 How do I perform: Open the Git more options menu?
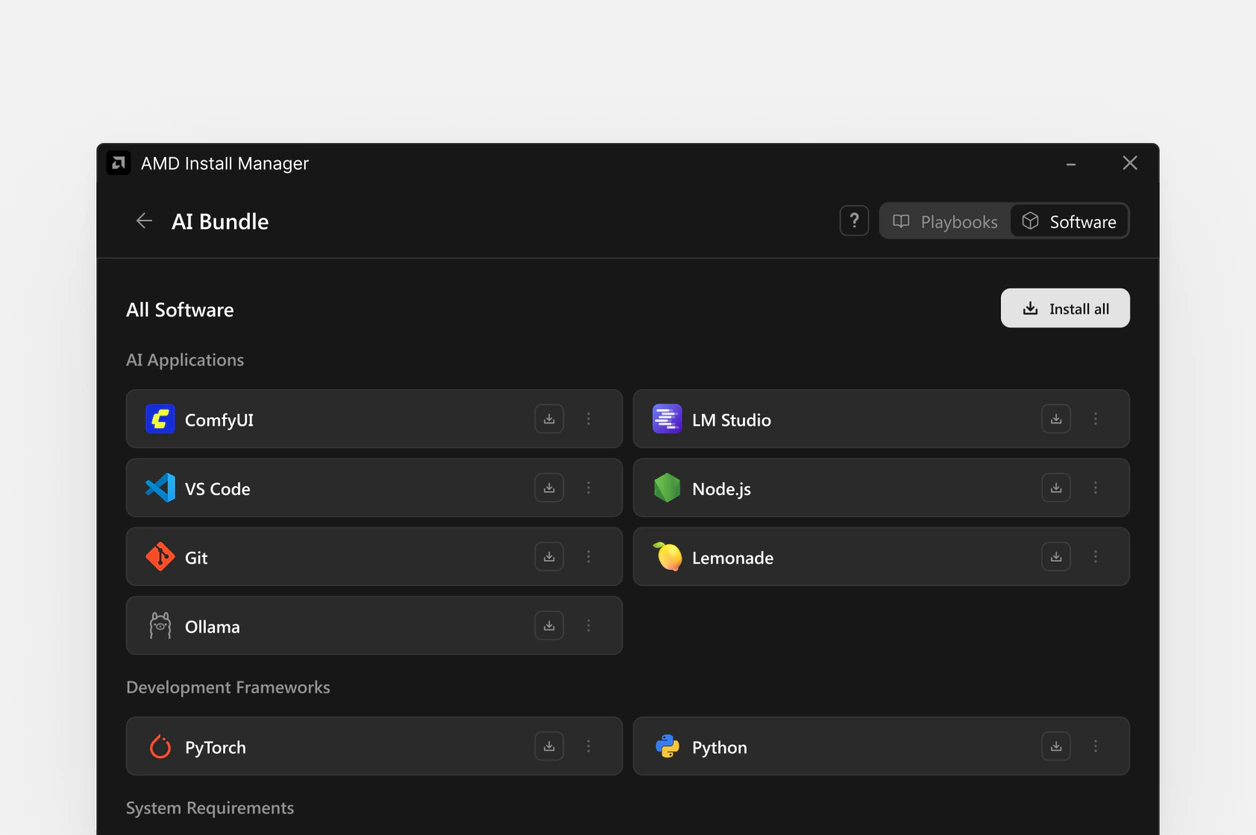[589, 557]
